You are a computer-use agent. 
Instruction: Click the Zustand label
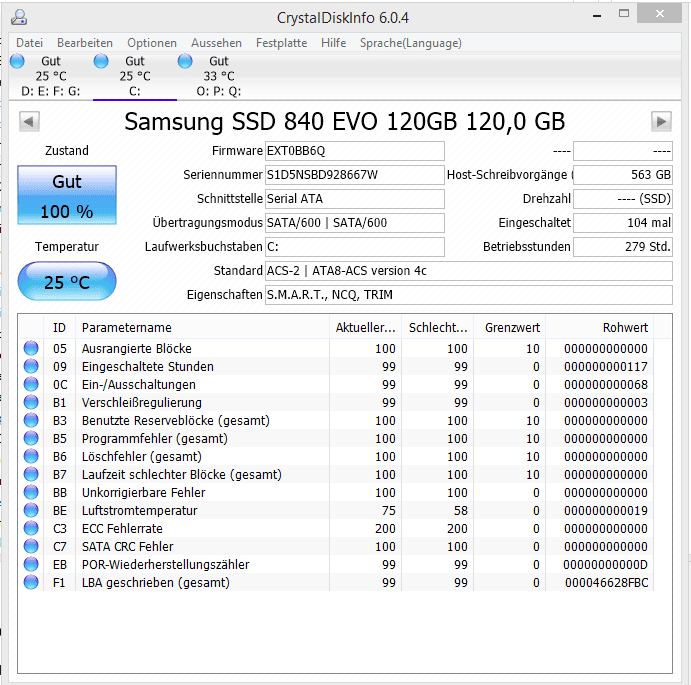[x=67, y=151]
